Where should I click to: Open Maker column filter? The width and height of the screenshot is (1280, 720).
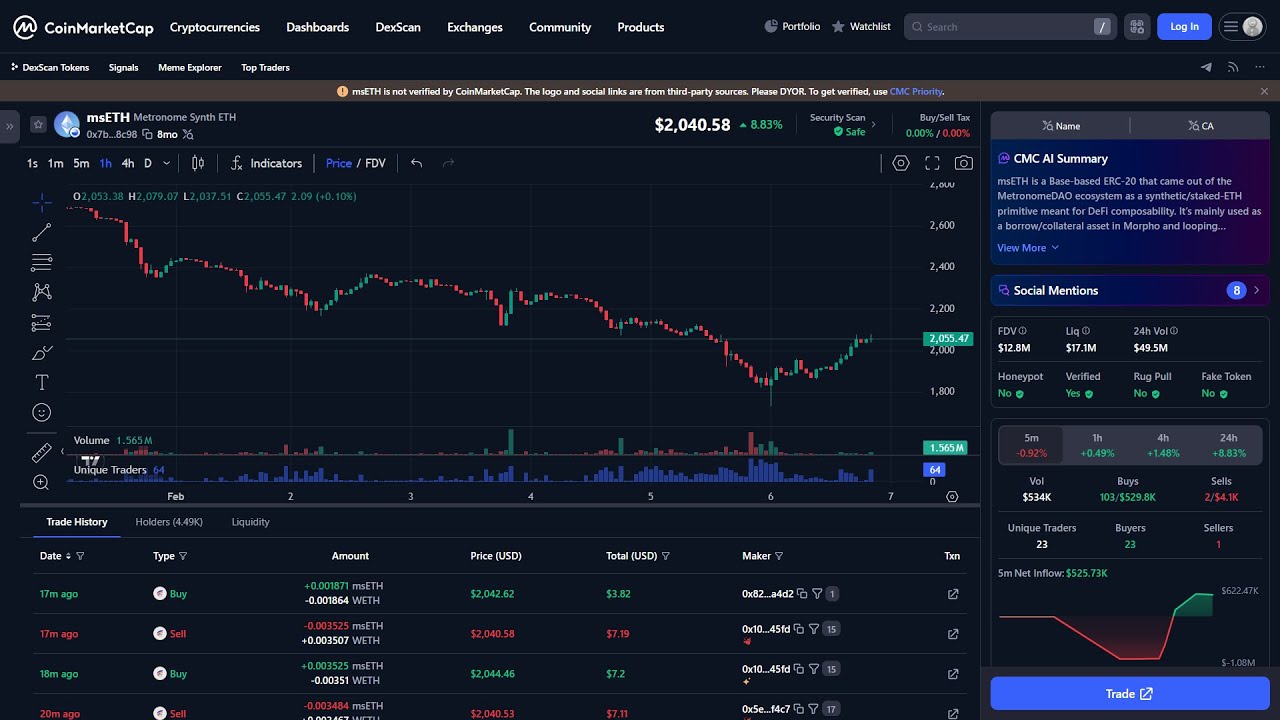[779, 556]
